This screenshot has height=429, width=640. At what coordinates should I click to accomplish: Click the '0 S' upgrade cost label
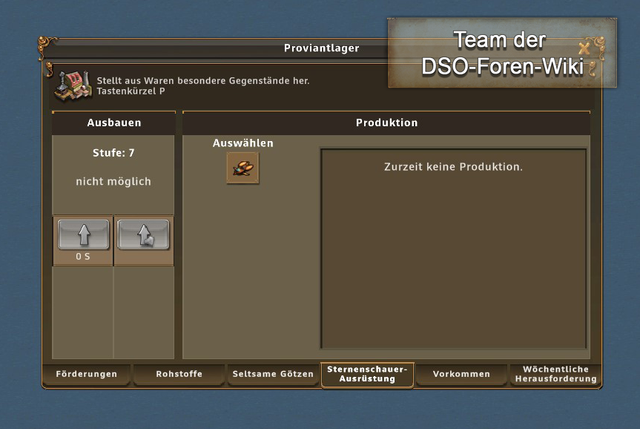pos(83,257)
